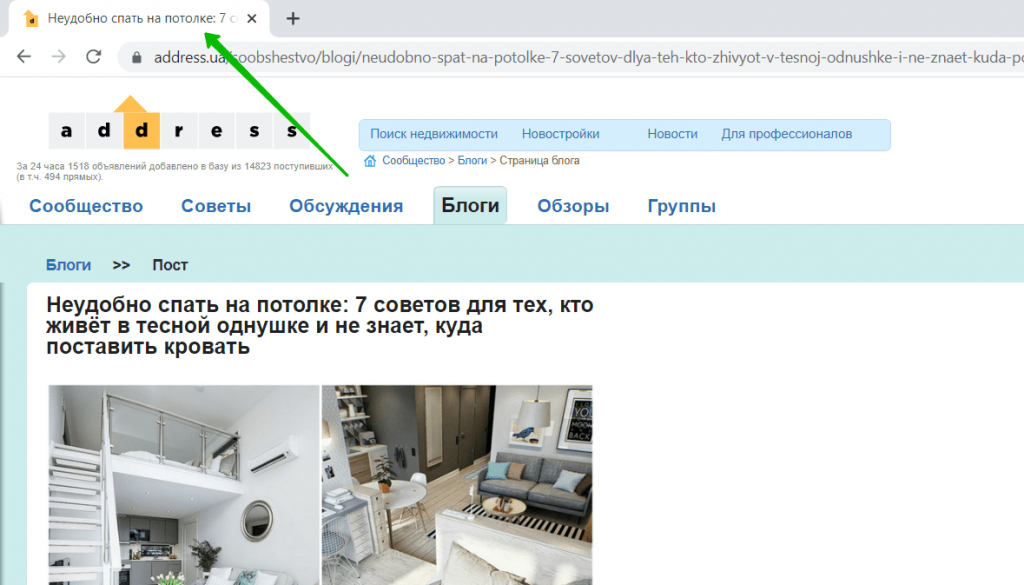The width and height of the screenshot is (1024, 585).
Task: Click the 'За 24 часа 1518 объявлений' text
Action: coord(174,171)
